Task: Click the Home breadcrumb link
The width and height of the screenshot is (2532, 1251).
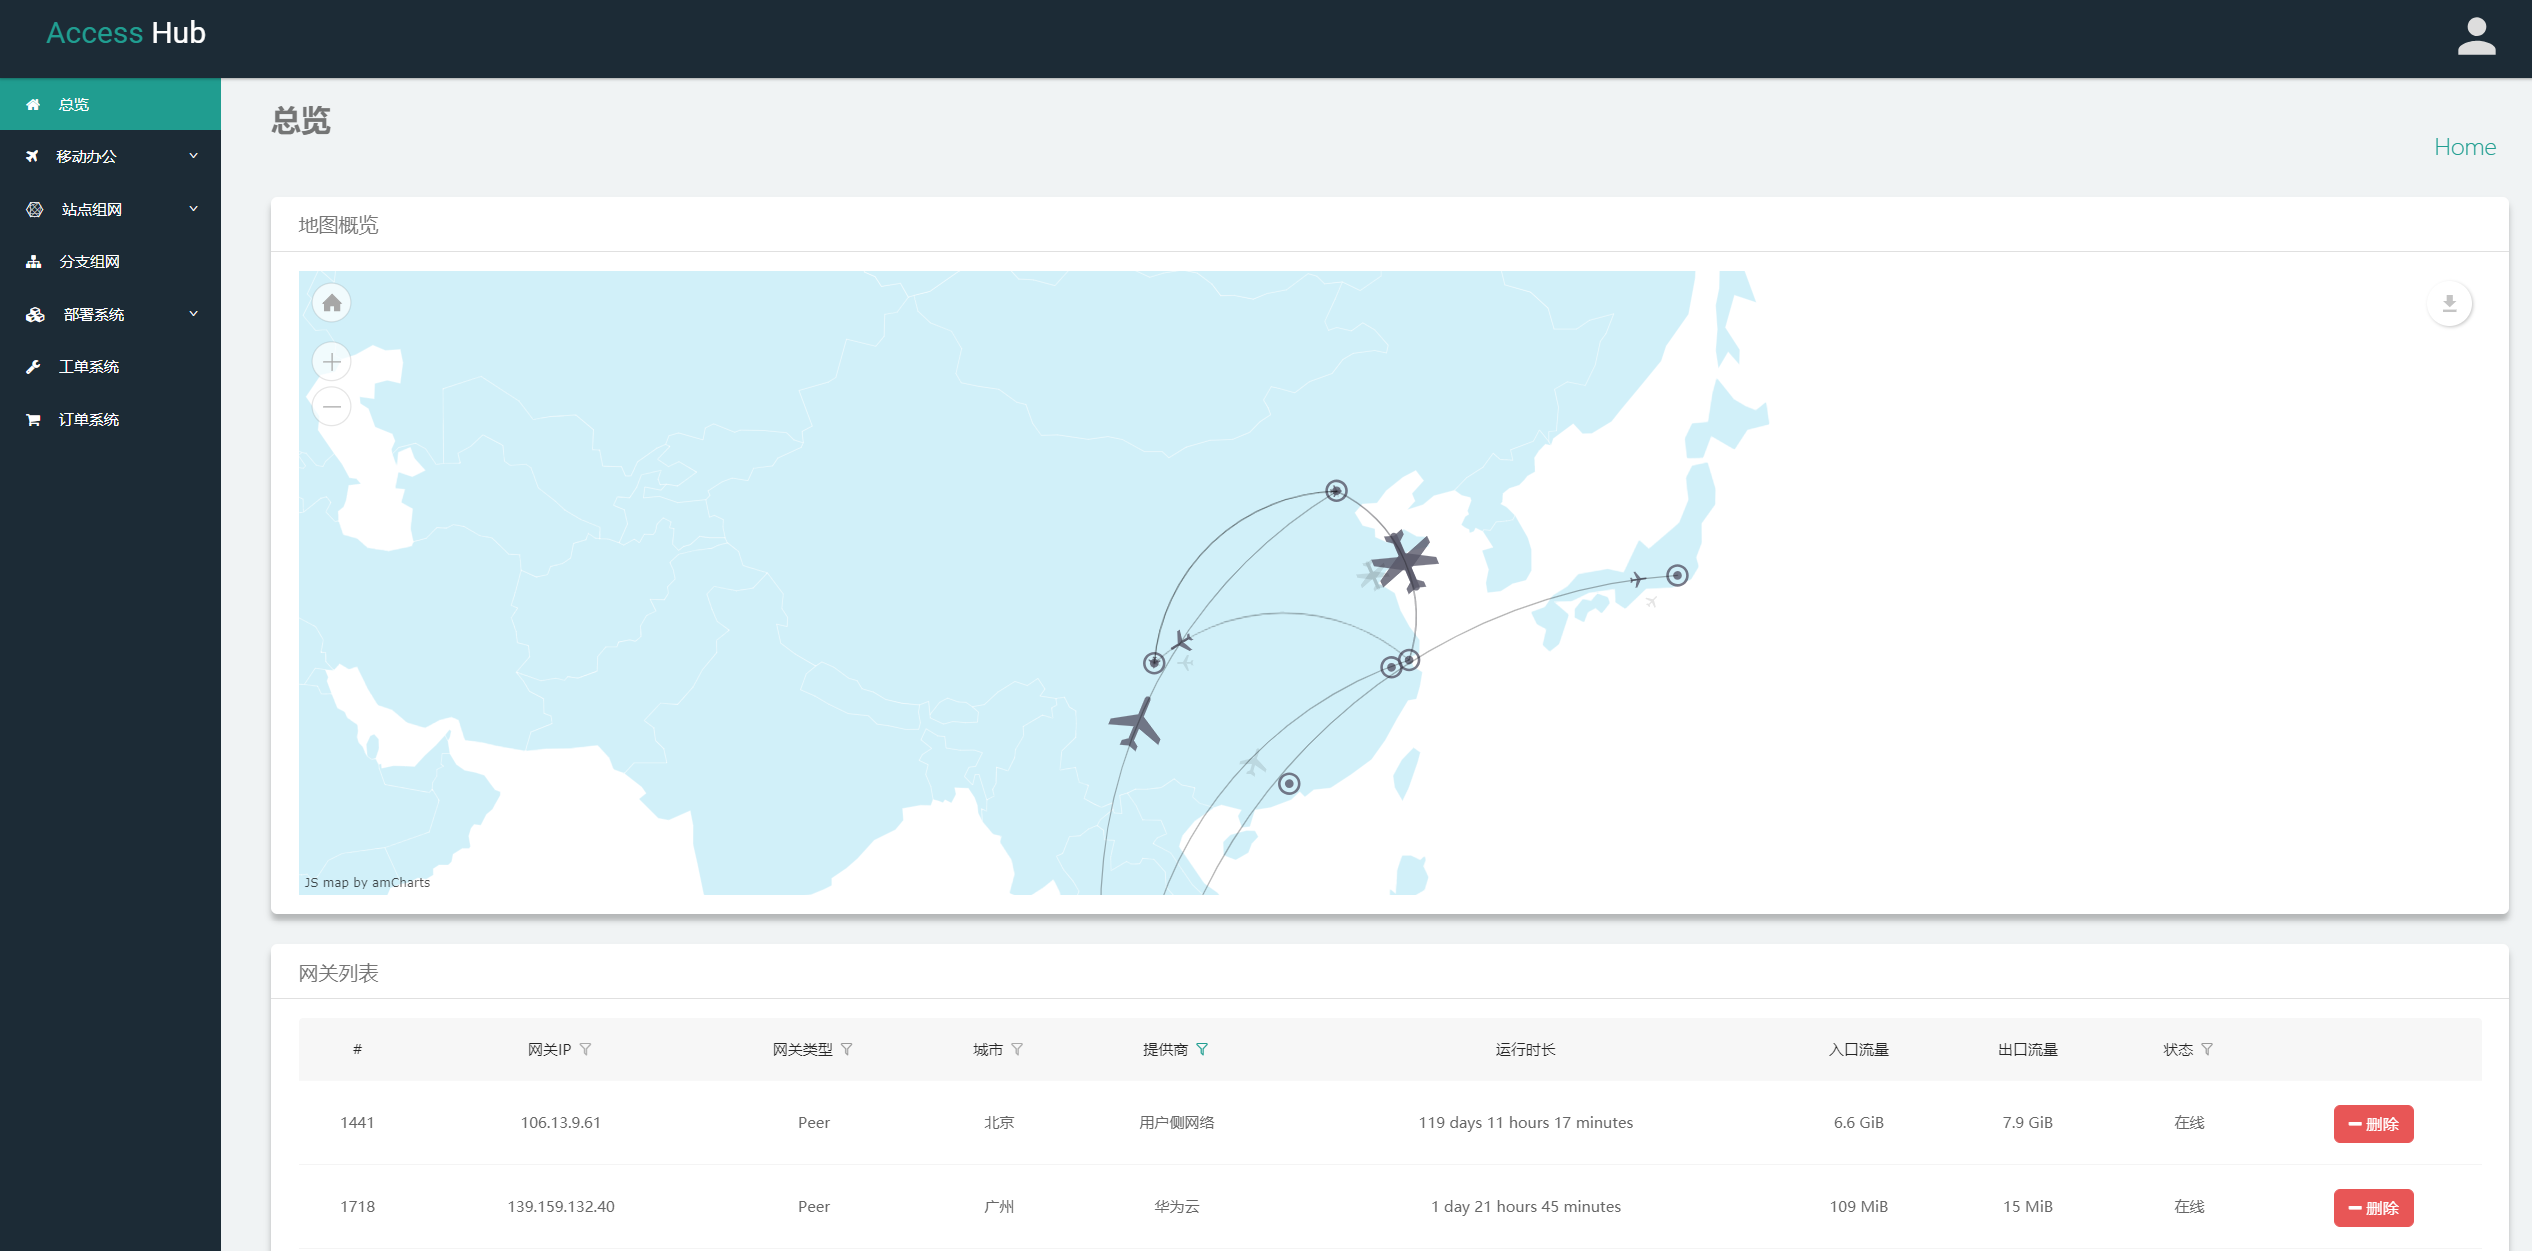Action: 2464,147
